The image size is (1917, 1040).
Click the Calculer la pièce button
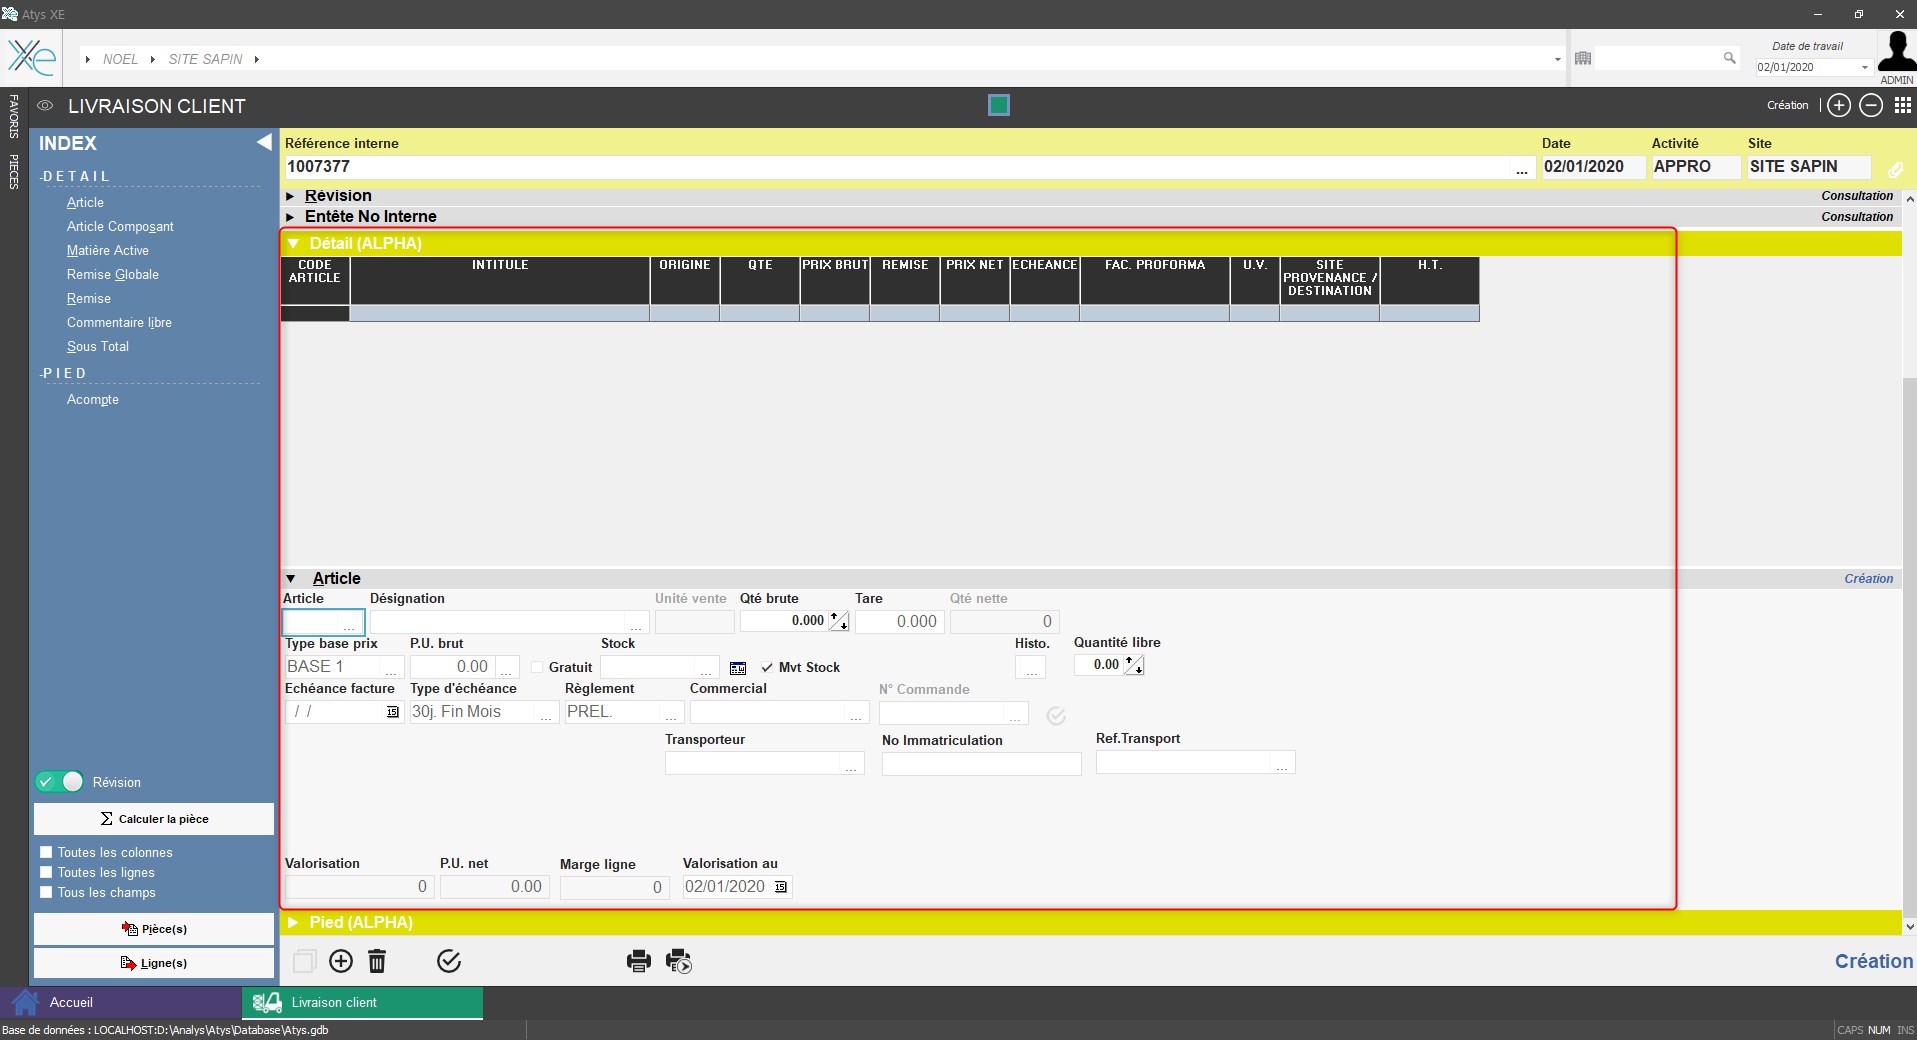pos(154,819)
